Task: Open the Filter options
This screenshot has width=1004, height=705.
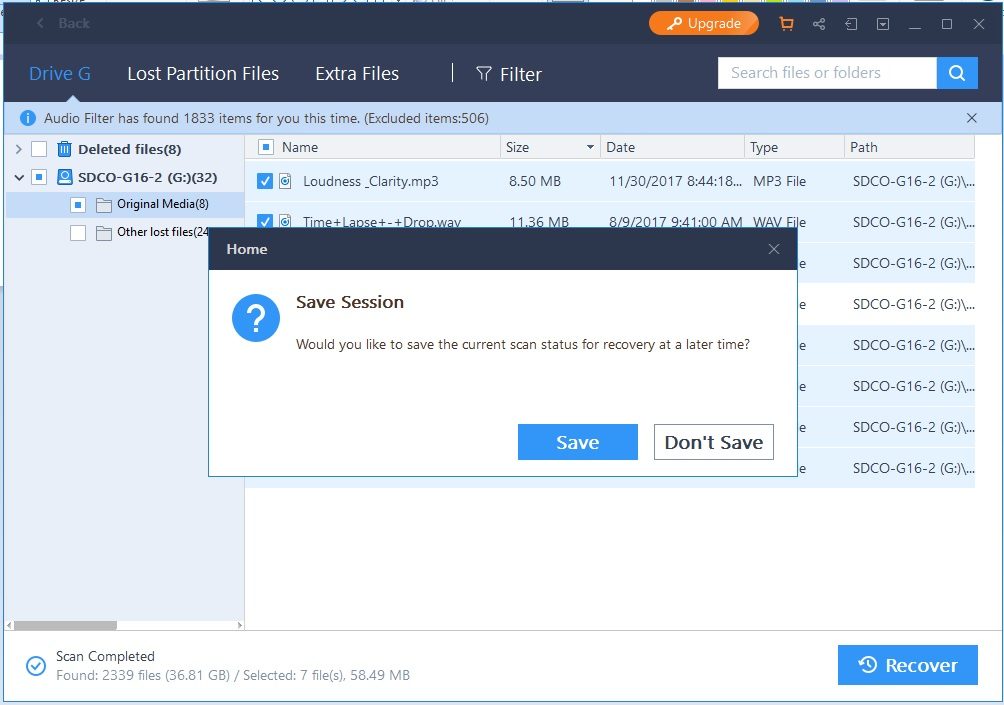Action: tap(509, 74)
